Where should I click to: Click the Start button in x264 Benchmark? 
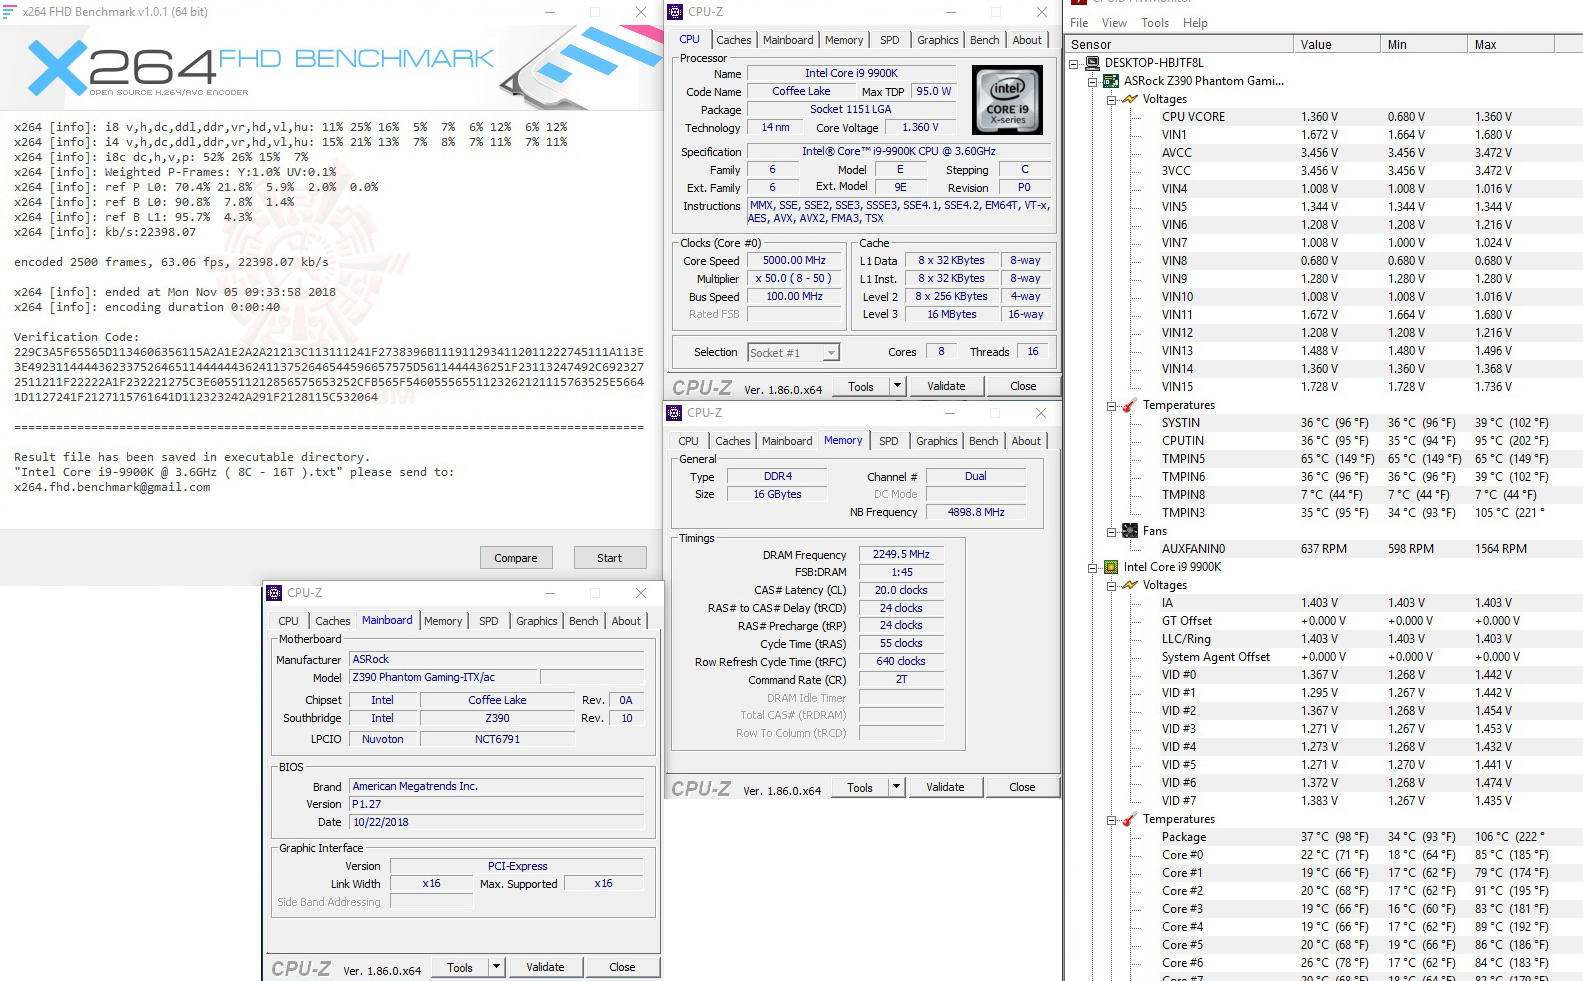tap(609, 558)
